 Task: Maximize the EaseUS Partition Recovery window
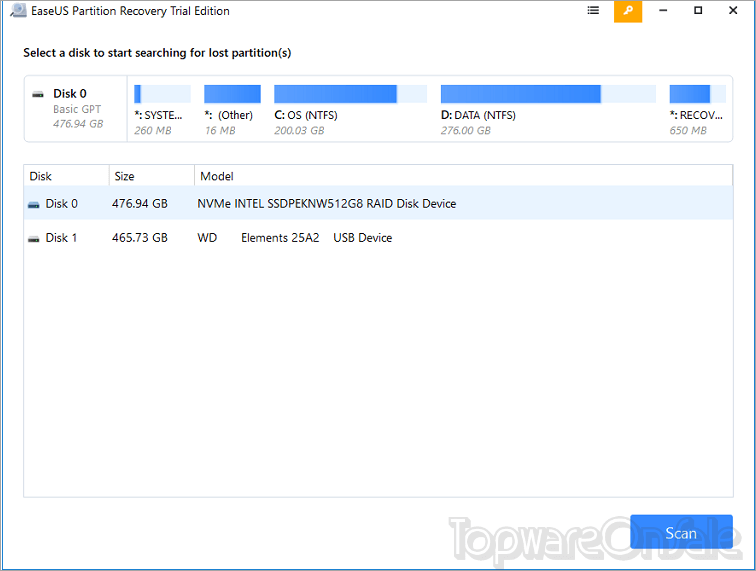pyautogui.click(x=698, y=11)
